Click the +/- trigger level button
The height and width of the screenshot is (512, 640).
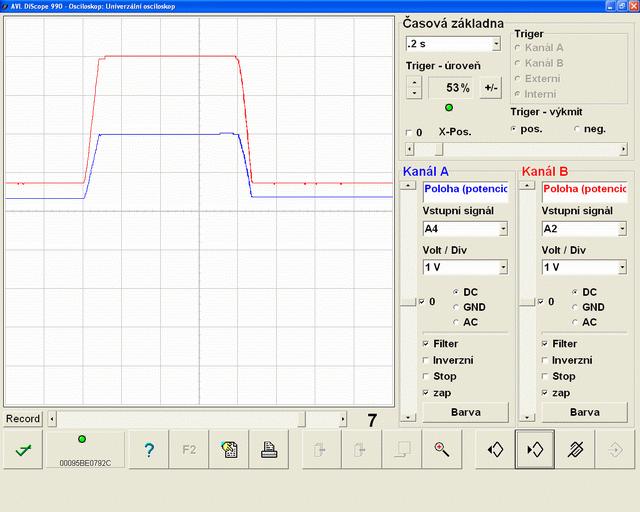(x=490, y=88)
